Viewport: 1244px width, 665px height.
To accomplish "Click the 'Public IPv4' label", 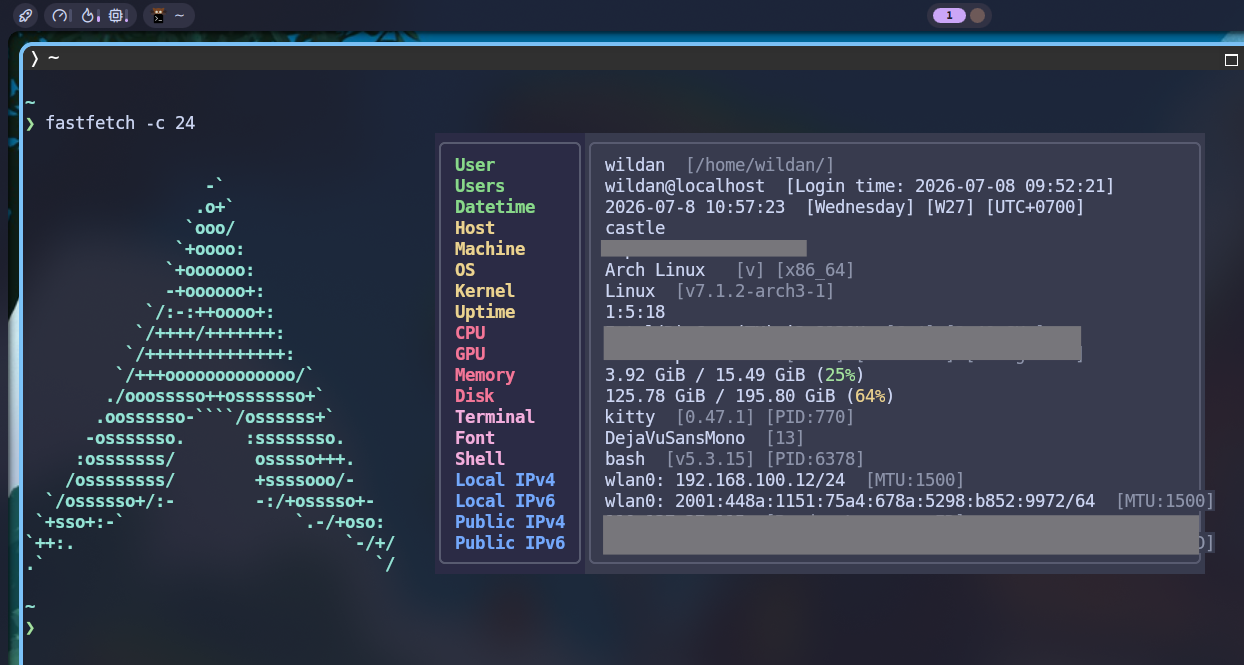I will [x=510, y=522].
